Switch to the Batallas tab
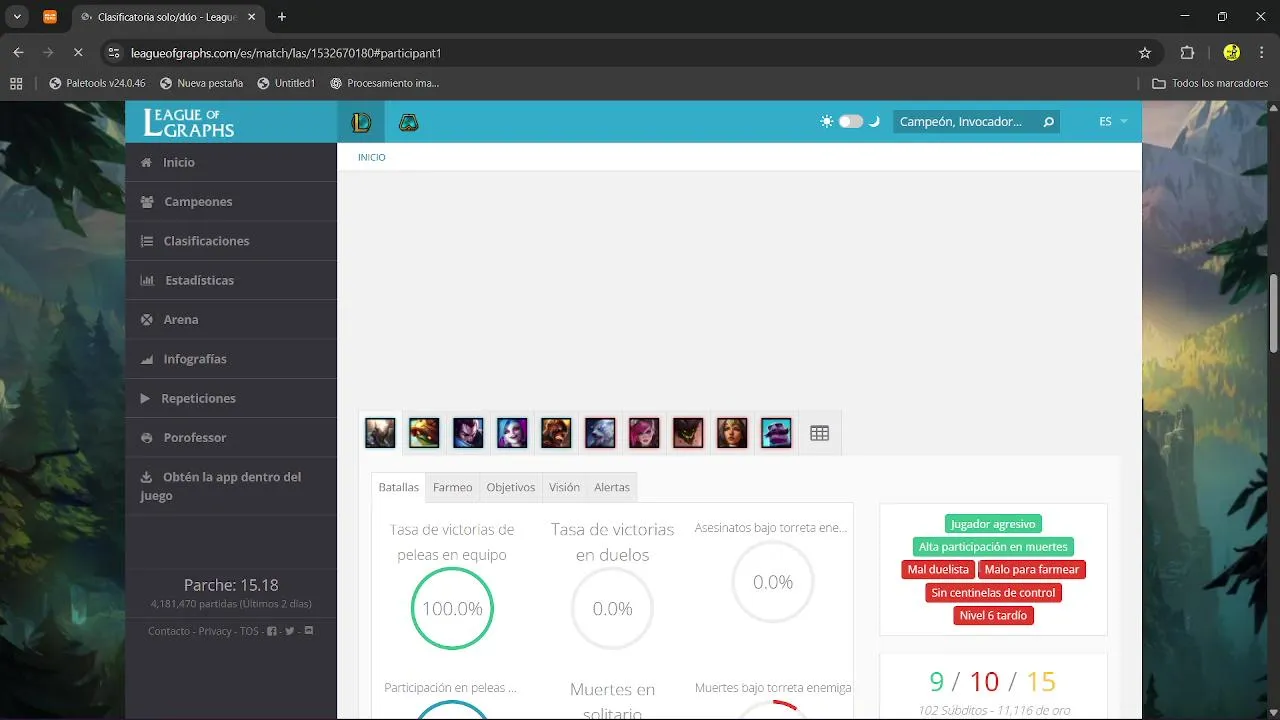Screen dimensions: 1280x720 [398, 487]
